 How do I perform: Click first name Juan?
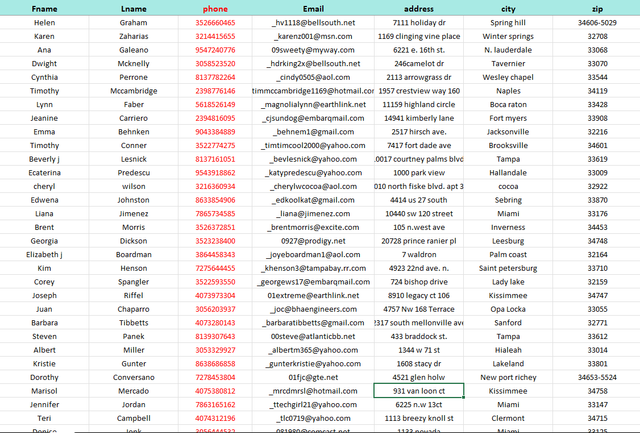pyautogui.click(x=44, y=309)
